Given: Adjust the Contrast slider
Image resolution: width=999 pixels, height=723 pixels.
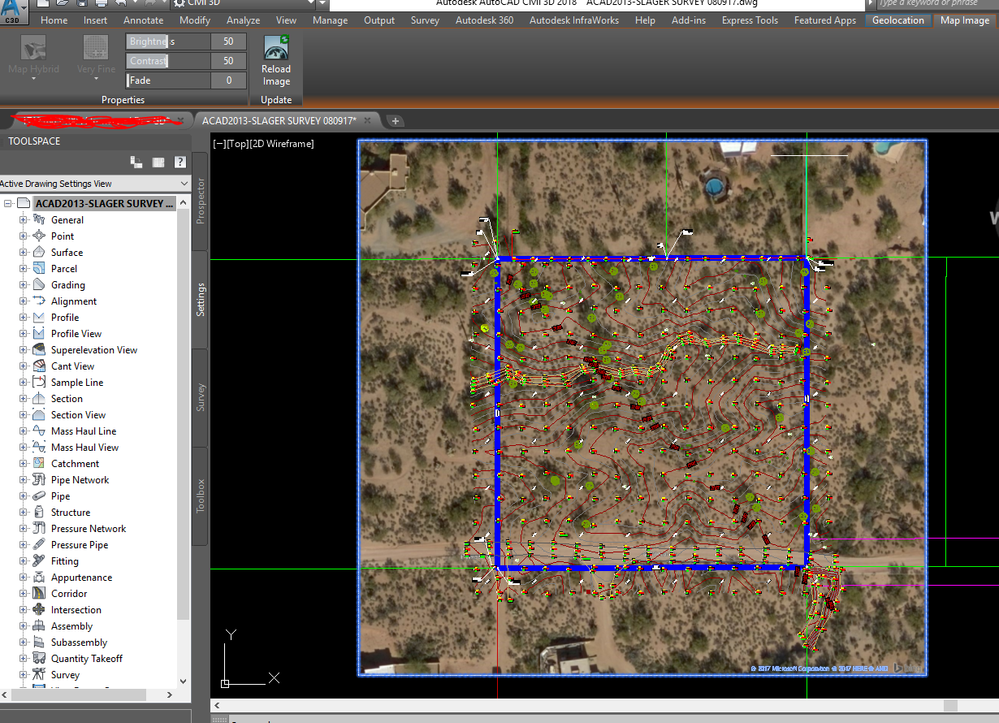Looking at the screenshot, I should (168, 61).
